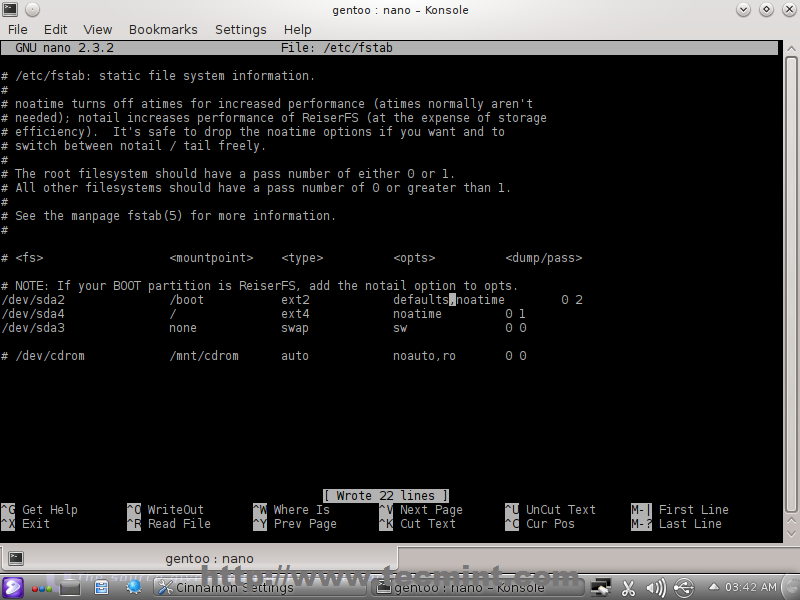
Task: Open the USB device notifier tray icon
Action: pyautogui.click(x=684, y=588)
